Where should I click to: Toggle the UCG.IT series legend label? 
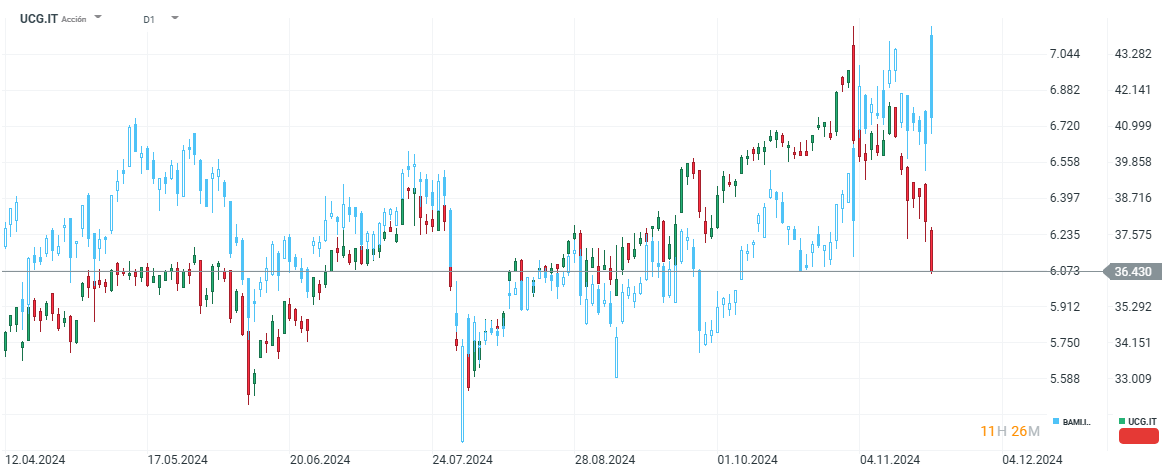[1142, 421]
